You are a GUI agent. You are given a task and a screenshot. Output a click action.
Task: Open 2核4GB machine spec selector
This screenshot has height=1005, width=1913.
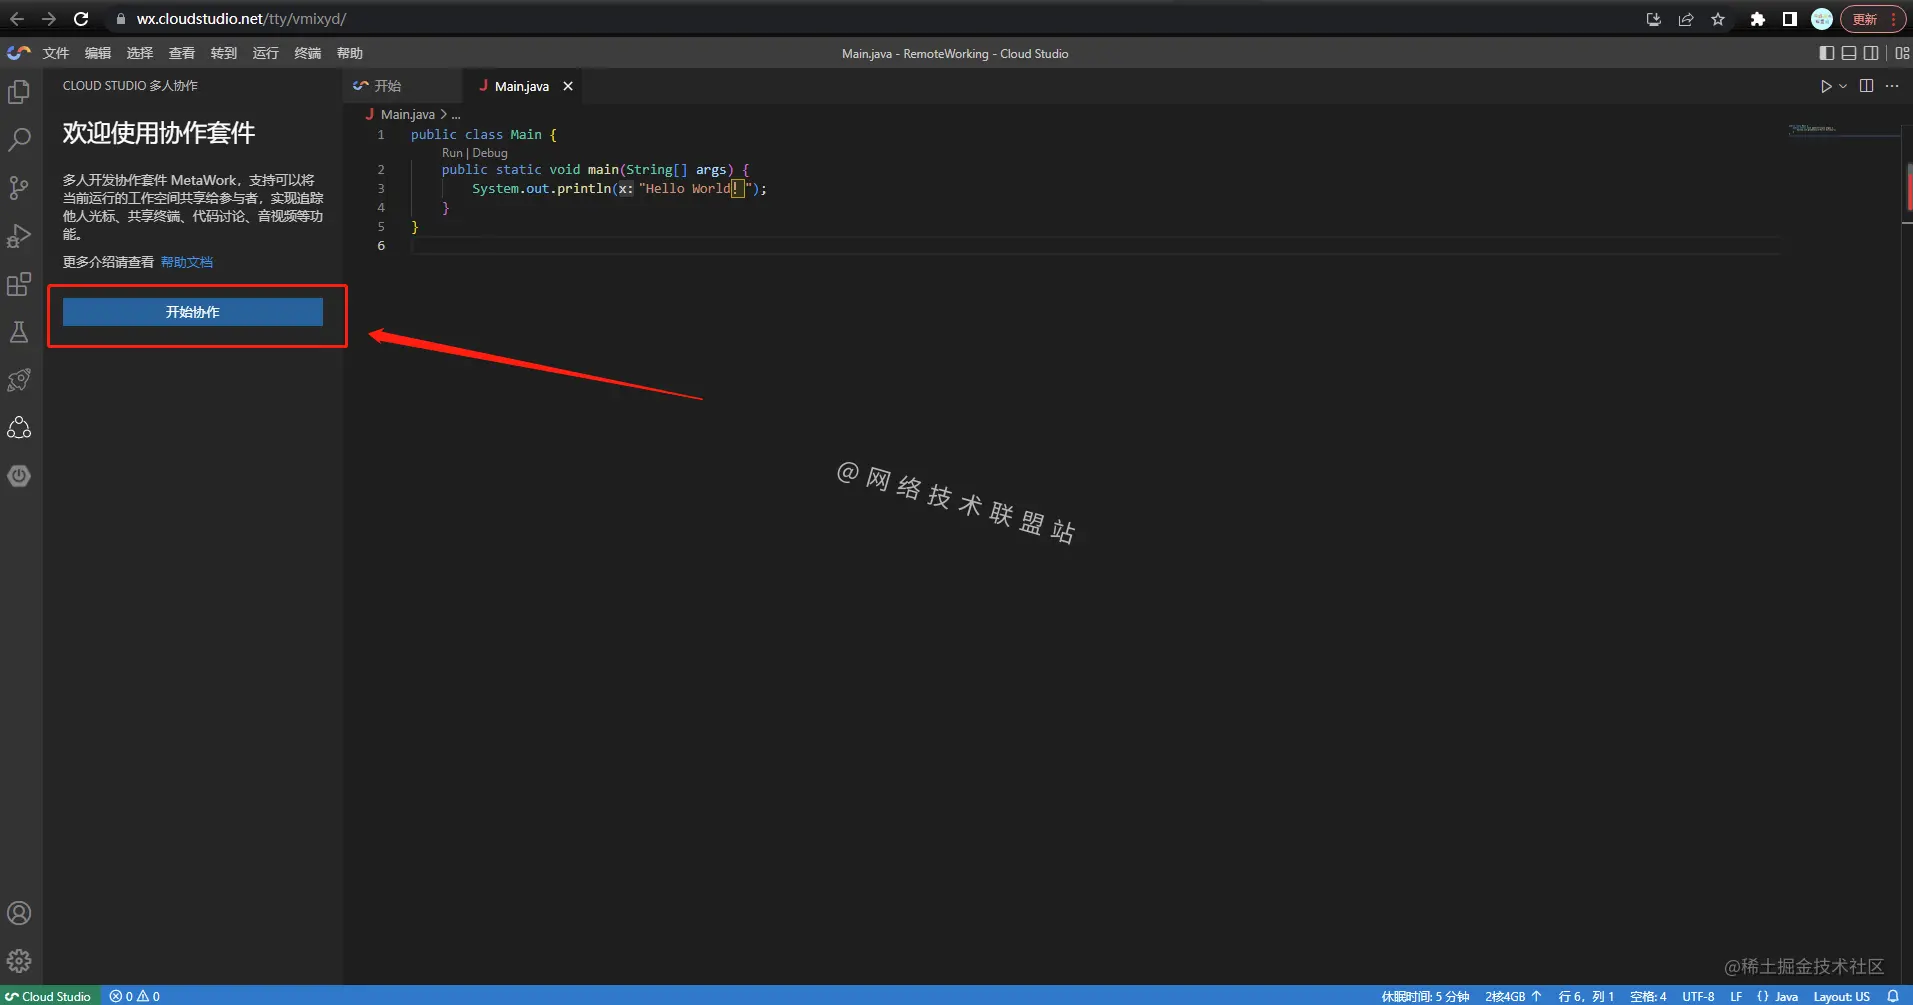tap(1513, 996)
